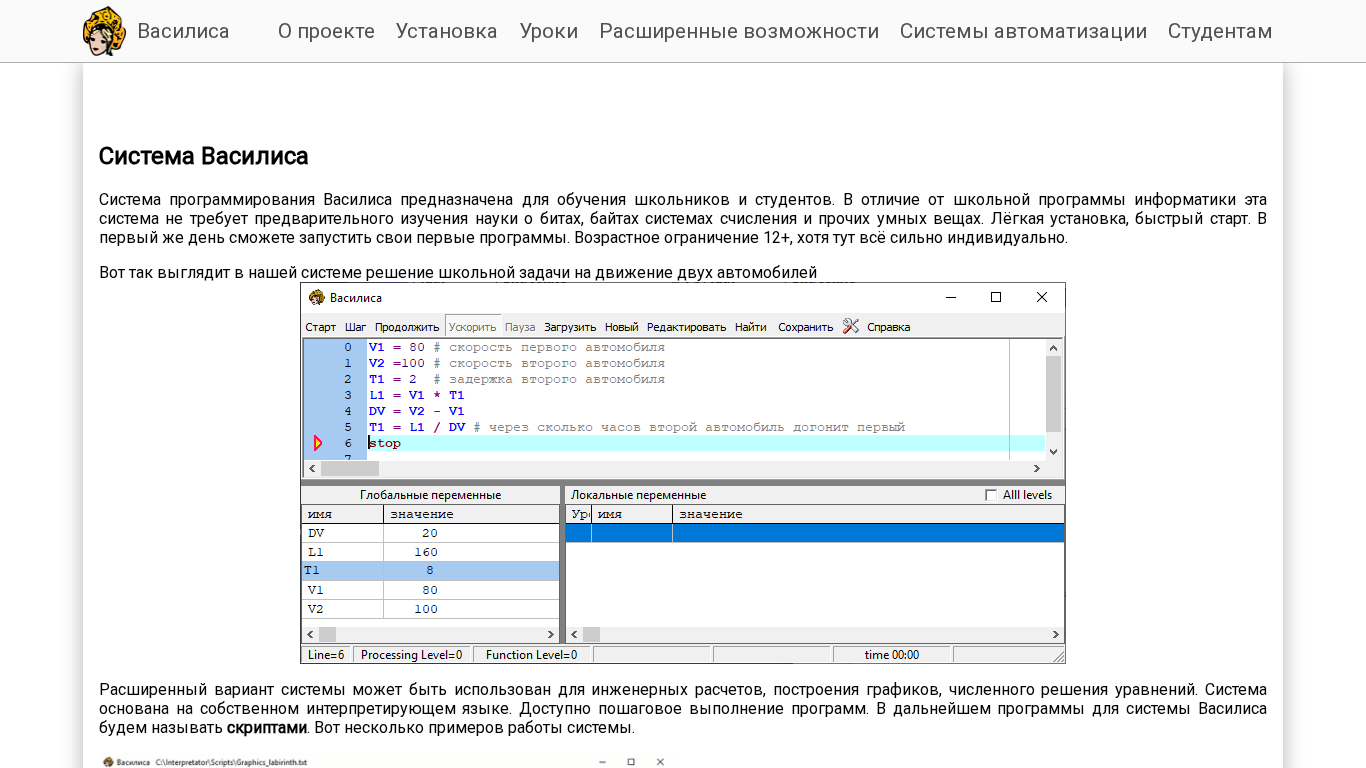Open the Расширенные возможности menu item
The width and height of the screenshot is (1366, 768).
[x=739, y=31]
